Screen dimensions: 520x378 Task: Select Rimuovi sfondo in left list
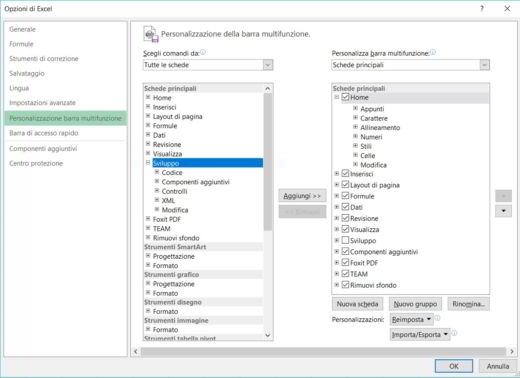176,238
